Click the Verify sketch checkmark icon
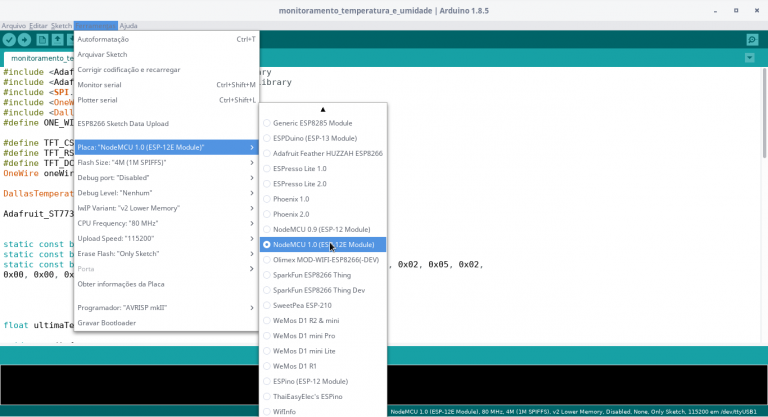This screenshot has width=768, height=417. pos(9,40)
